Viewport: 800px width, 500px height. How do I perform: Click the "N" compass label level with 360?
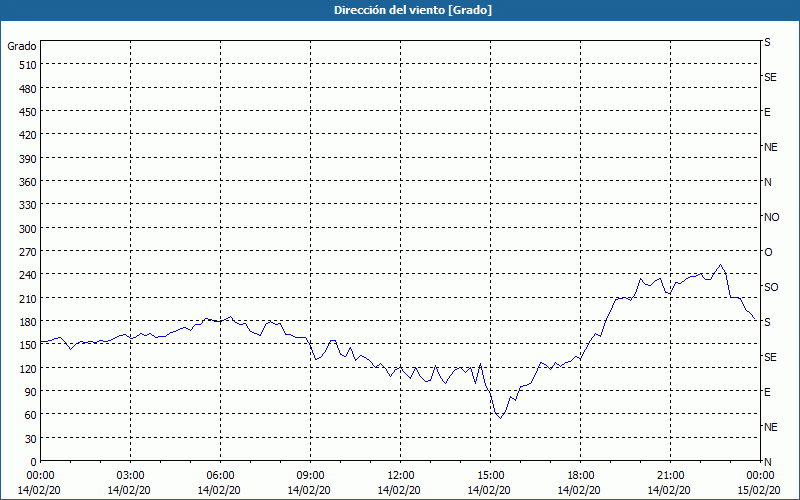tap(767, 182)
